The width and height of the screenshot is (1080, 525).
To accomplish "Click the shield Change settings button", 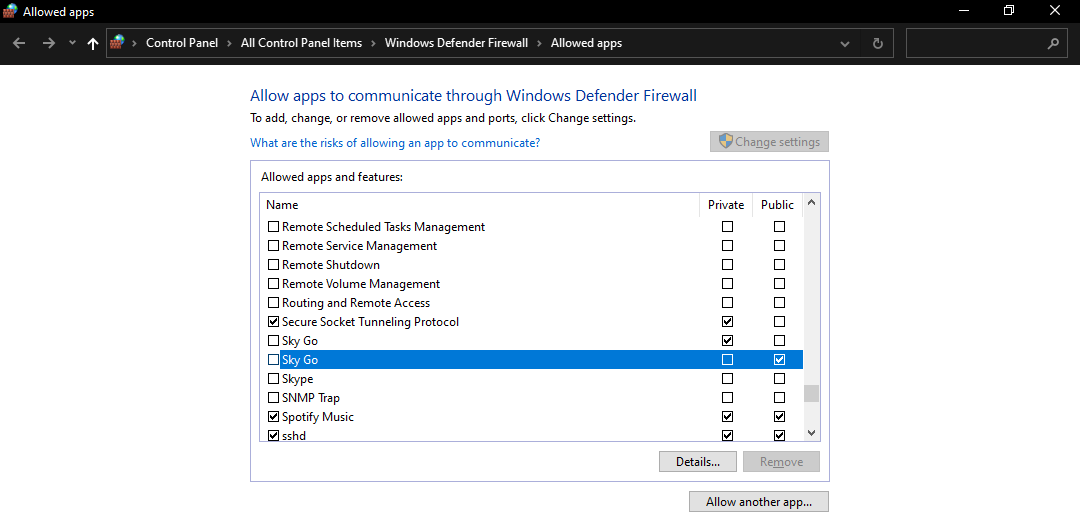I will coord(769,142).
